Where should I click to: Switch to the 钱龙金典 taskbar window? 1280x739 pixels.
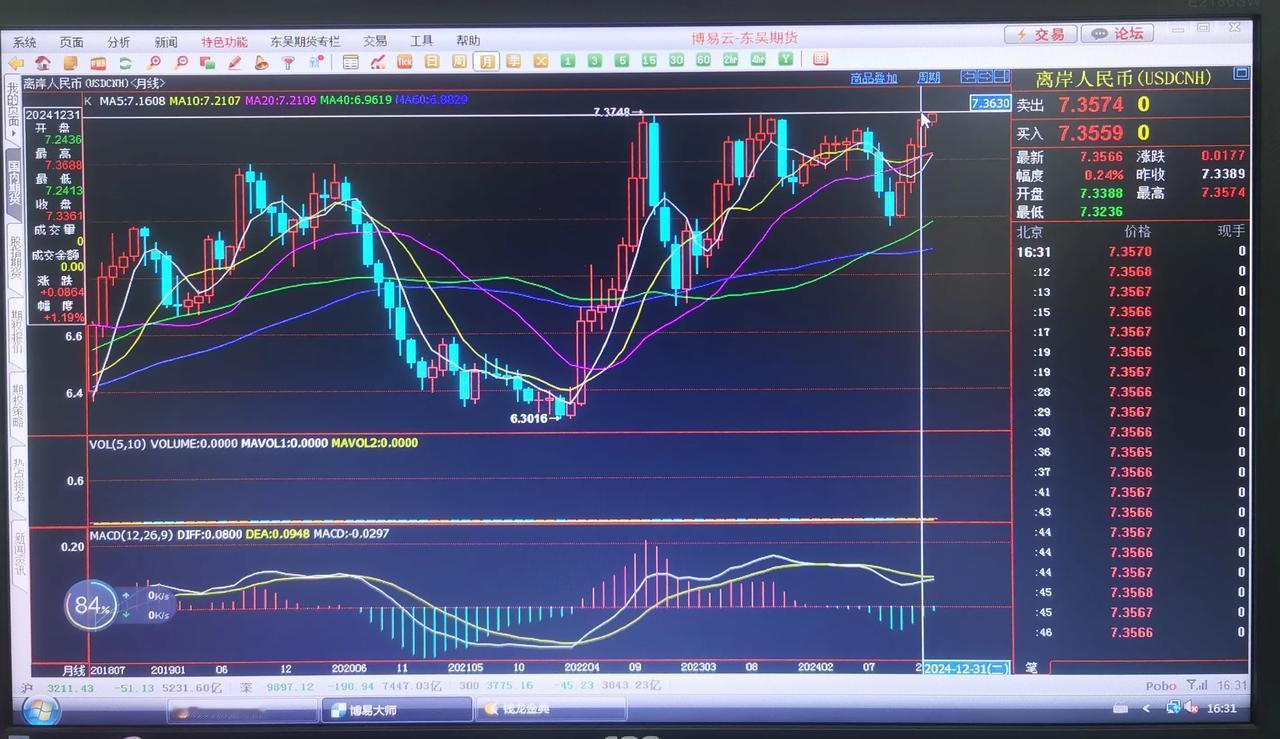tap(551, 710)
